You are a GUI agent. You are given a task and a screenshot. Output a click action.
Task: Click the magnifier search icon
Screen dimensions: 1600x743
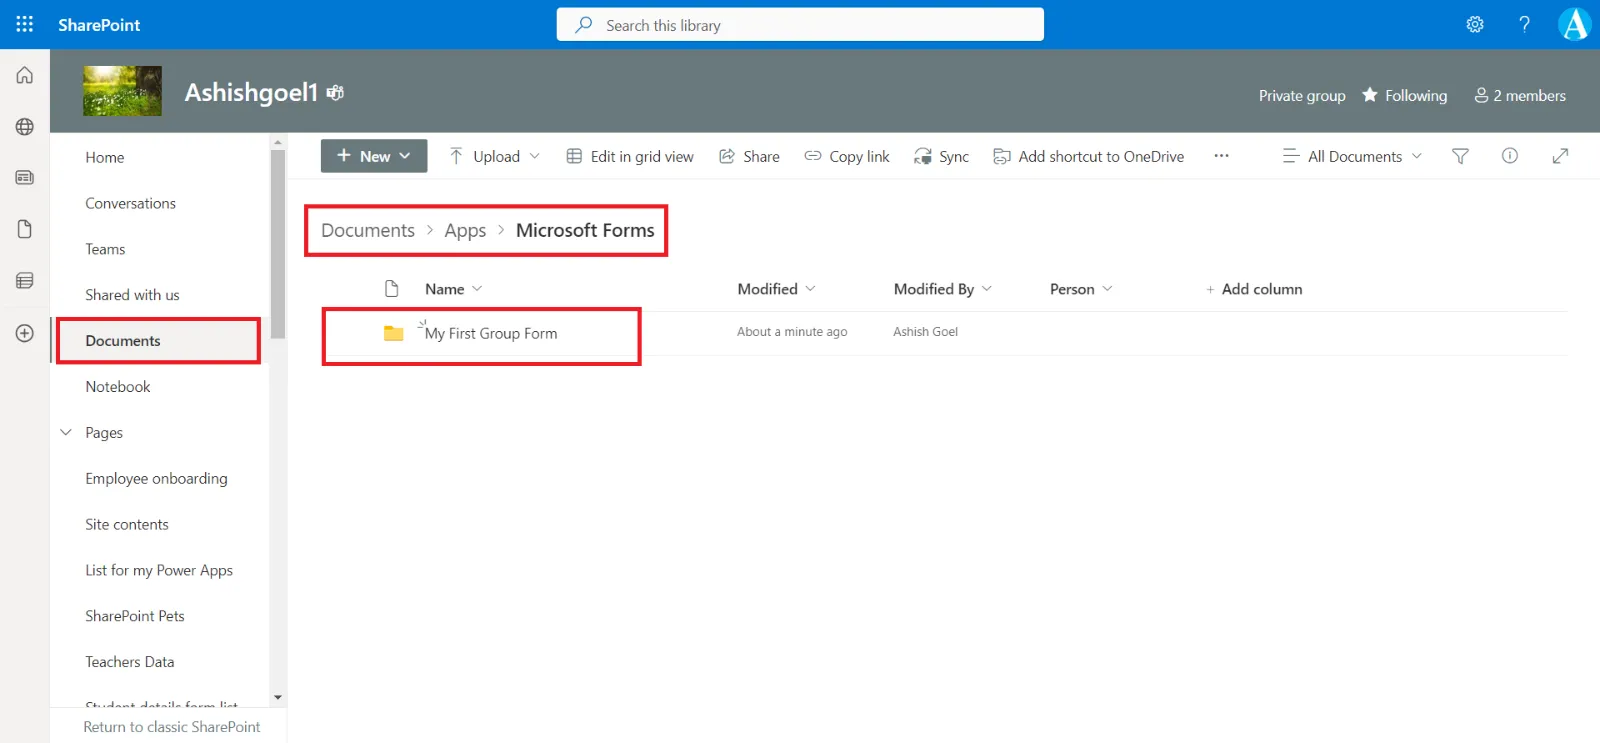583,25
